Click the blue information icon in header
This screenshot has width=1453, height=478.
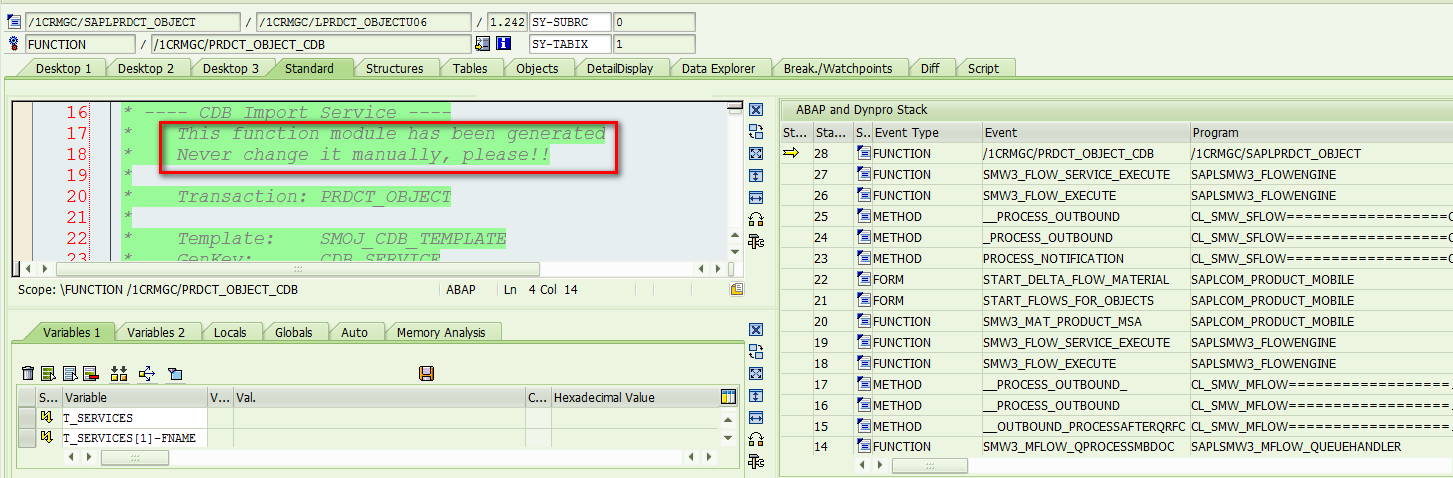(x=504, y=44)
